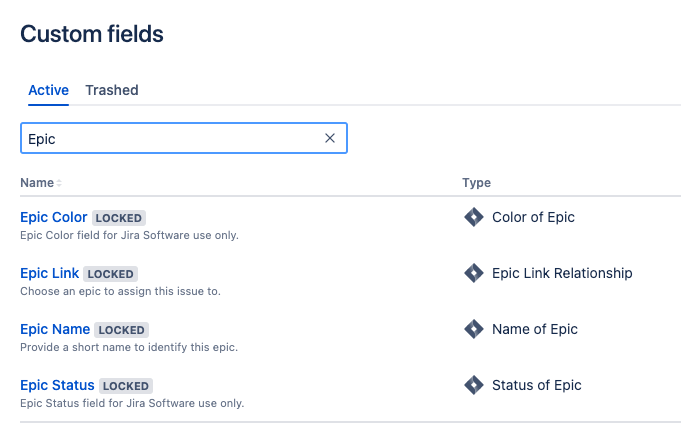Click the LOCKED badge beside Epic Link

110,274
